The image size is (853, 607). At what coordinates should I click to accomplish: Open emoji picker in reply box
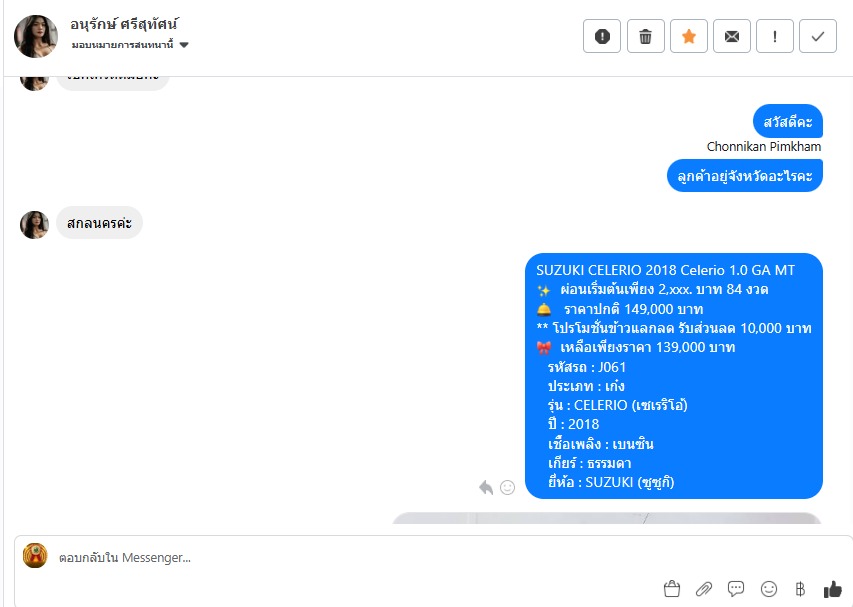click(x=769, y=589)
